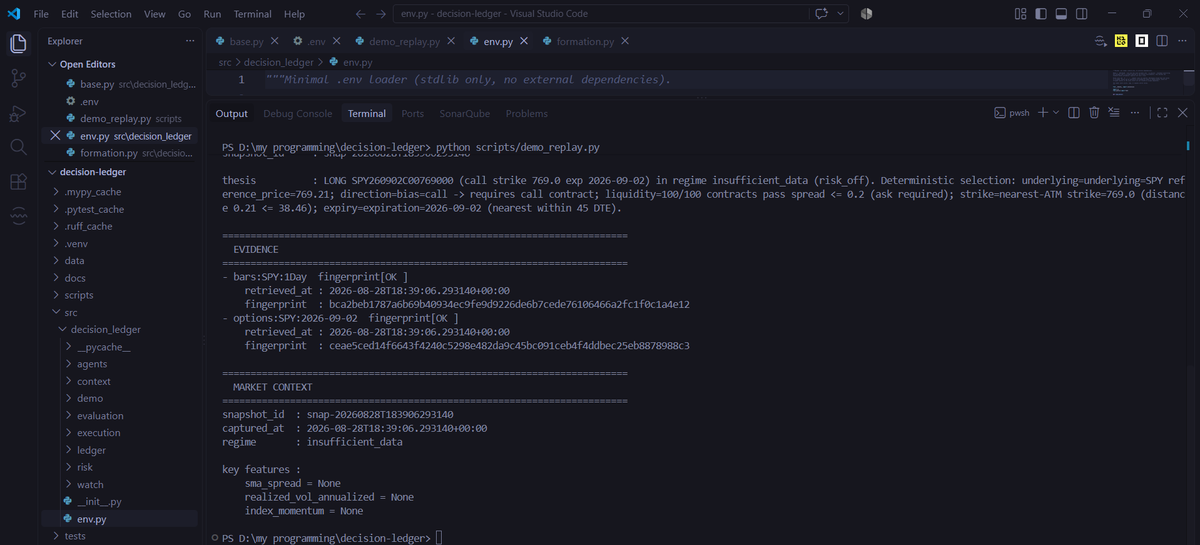Open the Explorer view in activity bar
The width and height of the screenshot is (1200, 545).
[x=18, y=44]
